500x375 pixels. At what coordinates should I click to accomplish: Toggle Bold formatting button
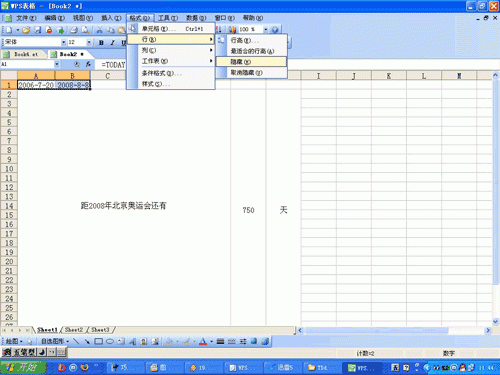pyautogui.click(x=101, y=42)
